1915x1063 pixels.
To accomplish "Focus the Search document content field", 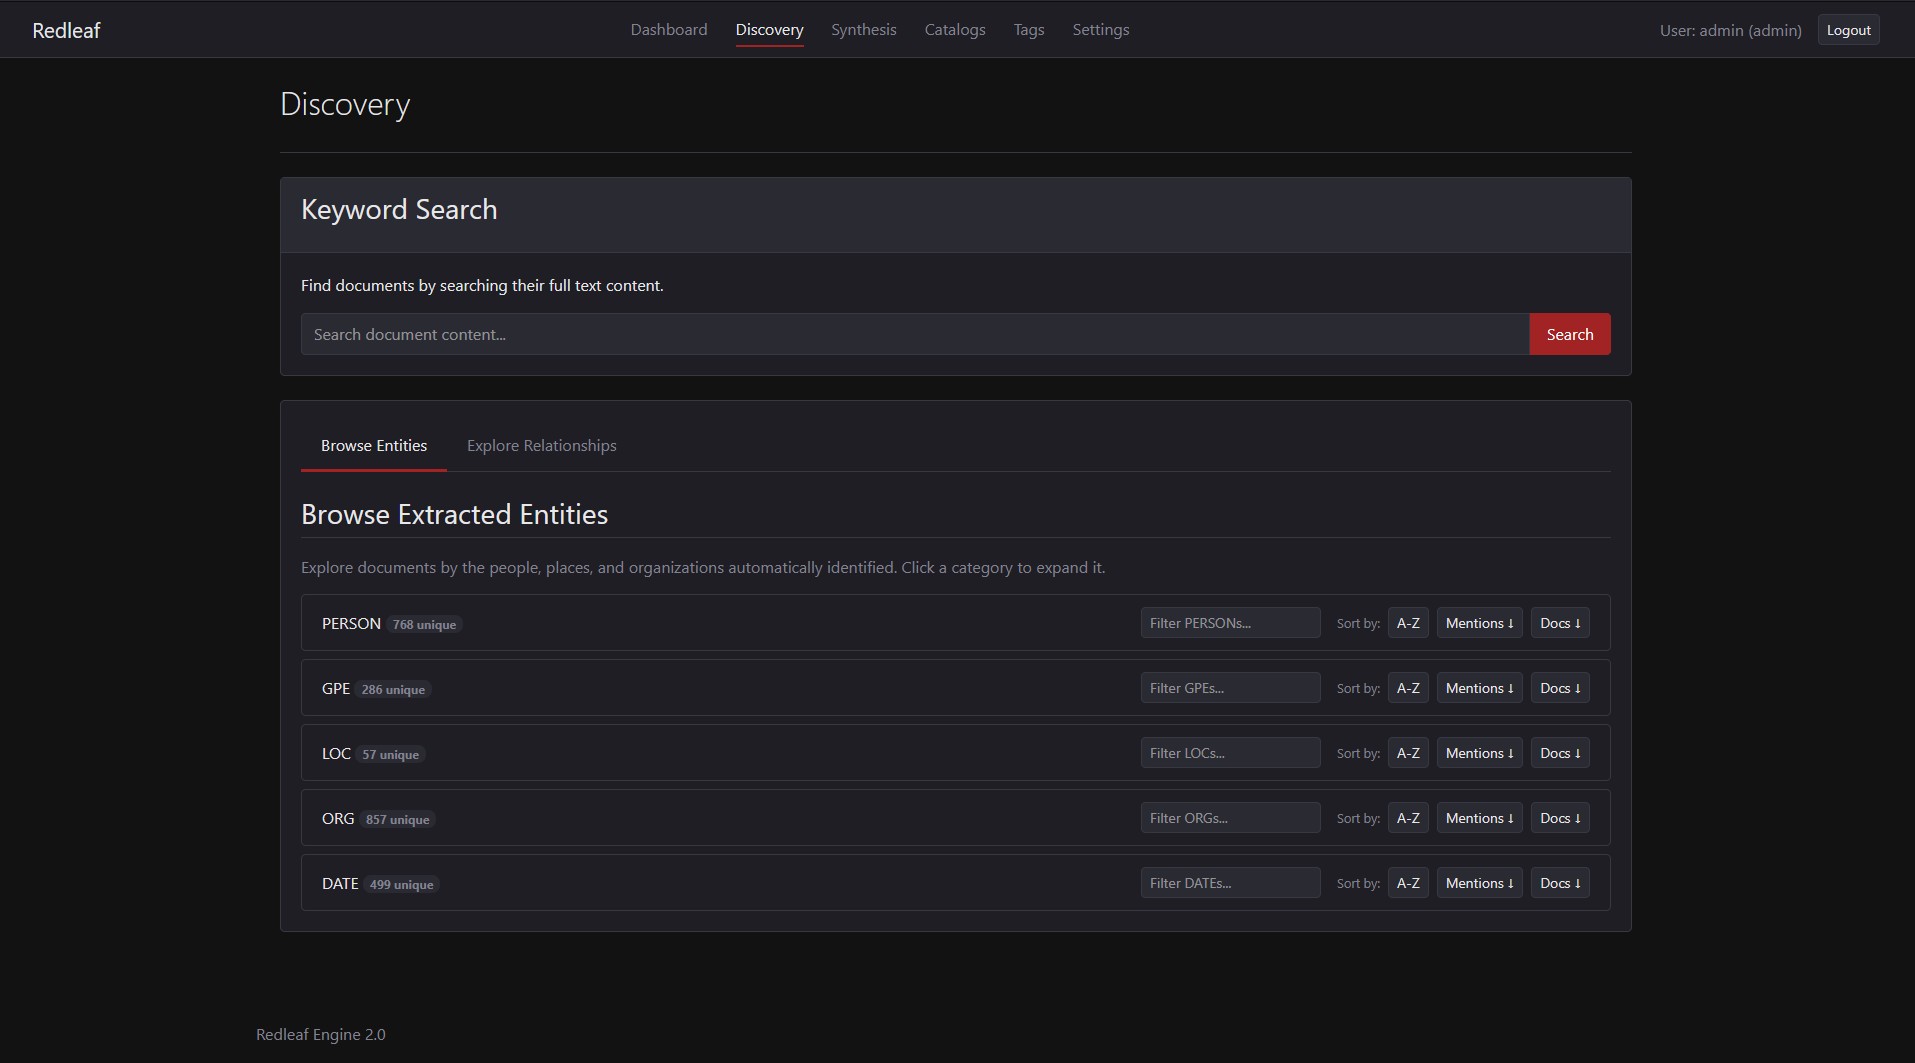I will [x=914, y=334].
